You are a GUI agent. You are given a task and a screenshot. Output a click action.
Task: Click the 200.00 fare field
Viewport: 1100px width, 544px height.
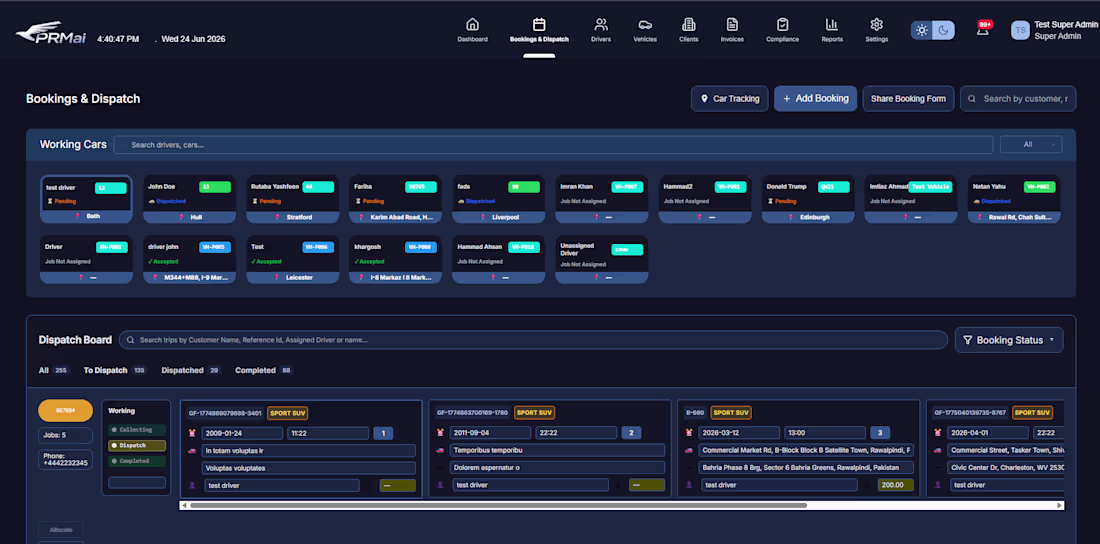(895, 485)
